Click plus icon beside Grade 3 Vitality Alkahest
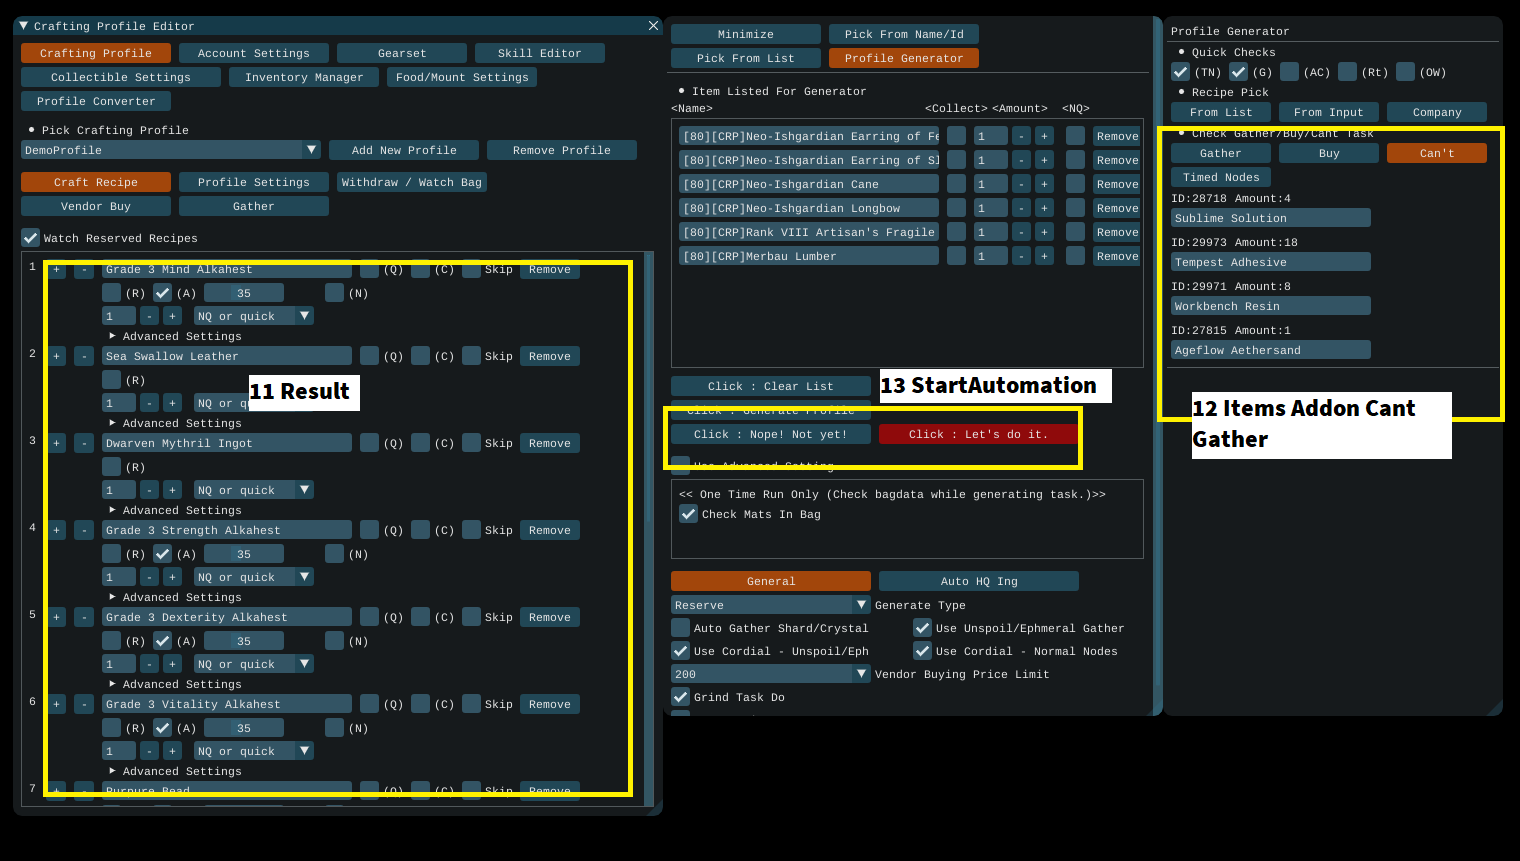 57,704
